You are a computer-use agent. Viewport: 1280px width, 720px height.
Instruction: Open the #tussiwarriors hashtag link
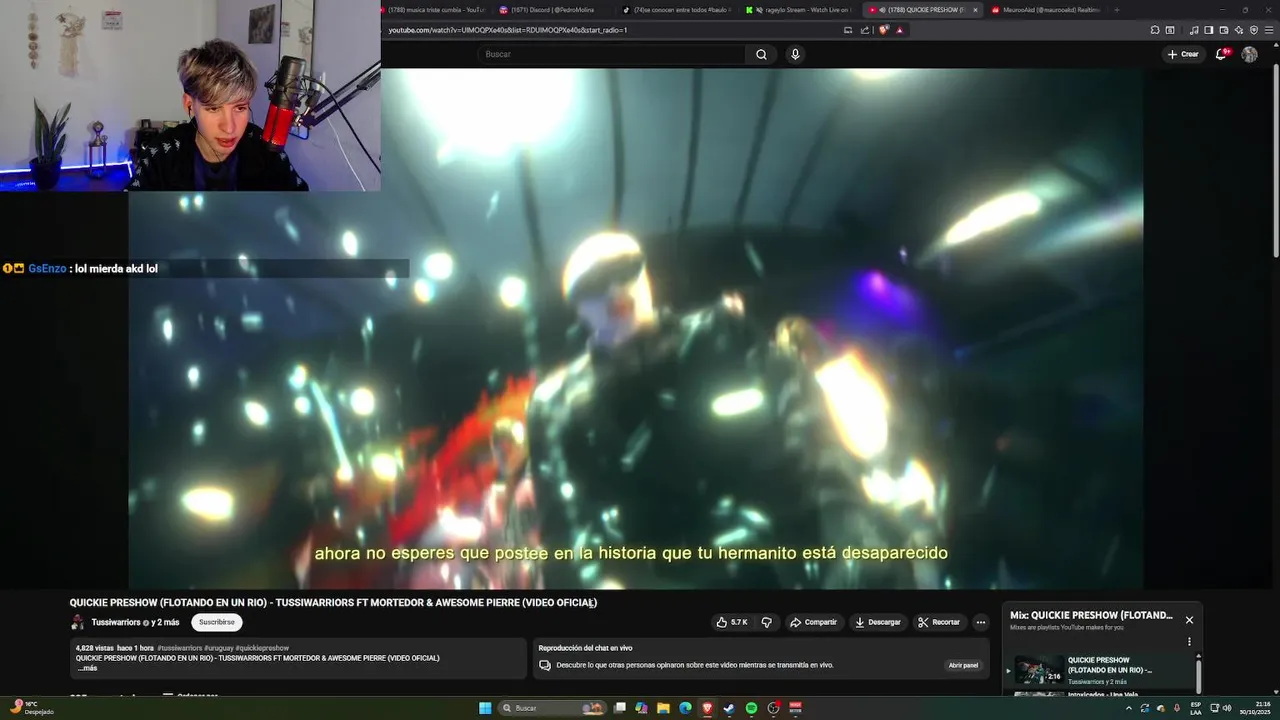click(x=180, y=648)
